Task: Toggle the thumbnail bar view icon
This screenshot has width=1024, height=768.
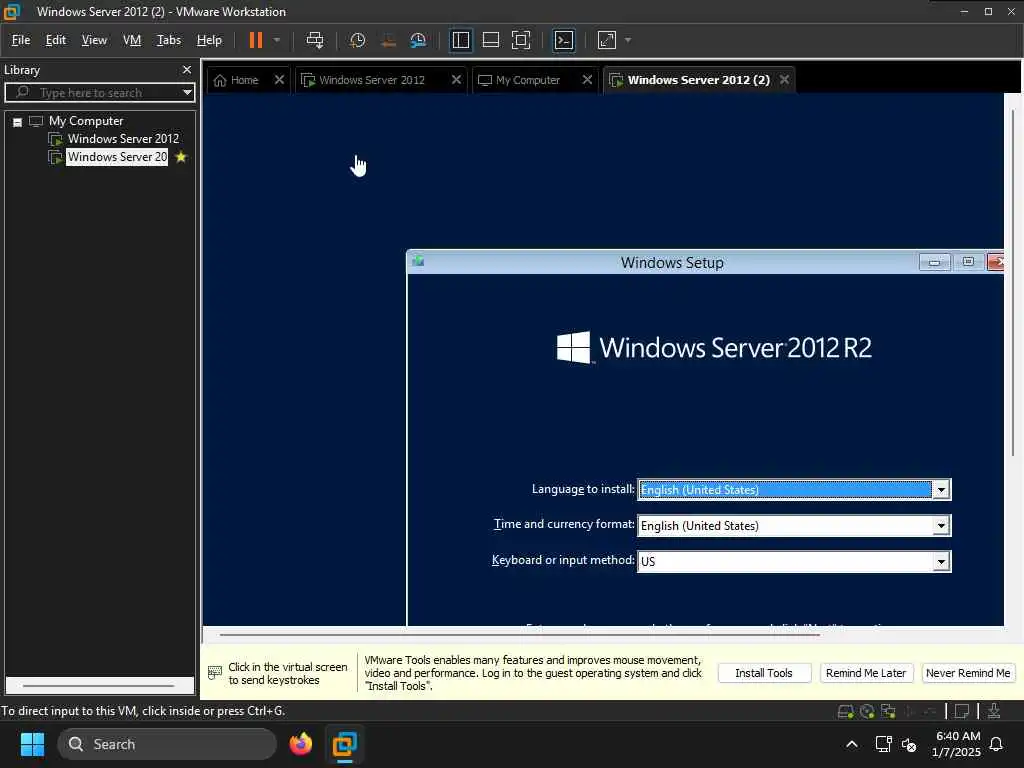Action: [490, 40]
